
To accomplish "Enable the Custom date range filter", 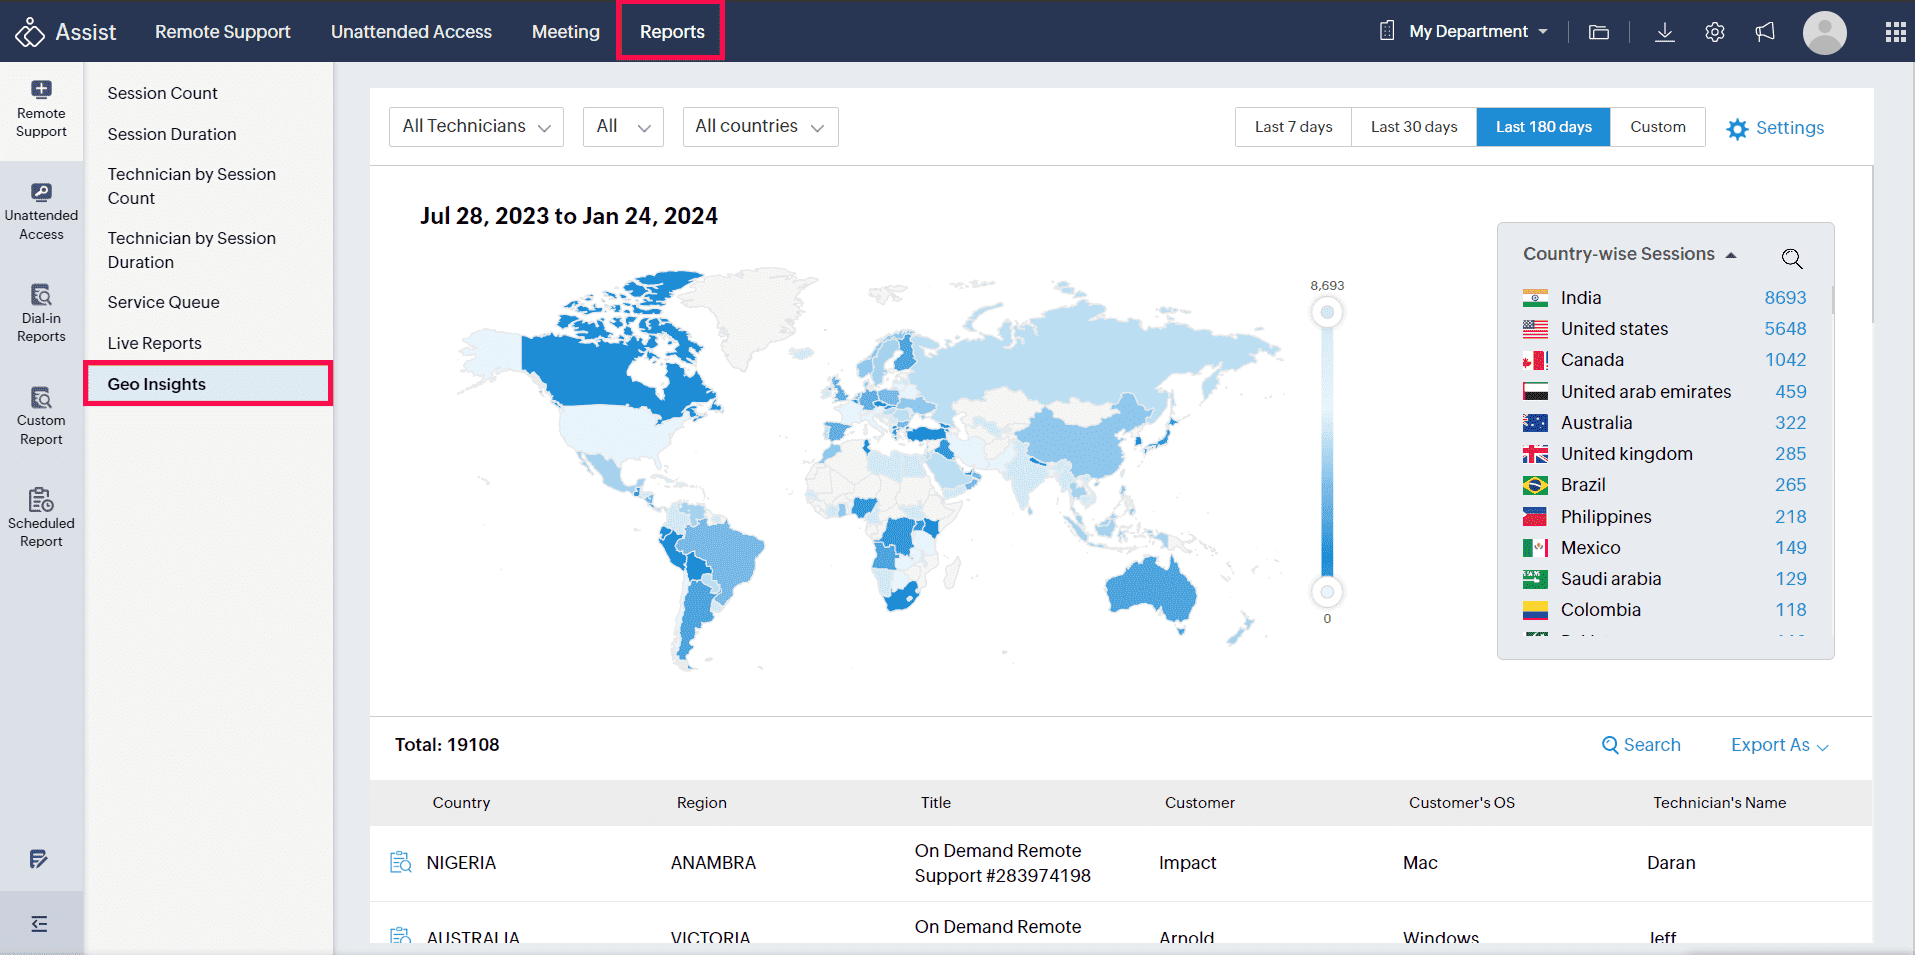I will pos(1657,126).
